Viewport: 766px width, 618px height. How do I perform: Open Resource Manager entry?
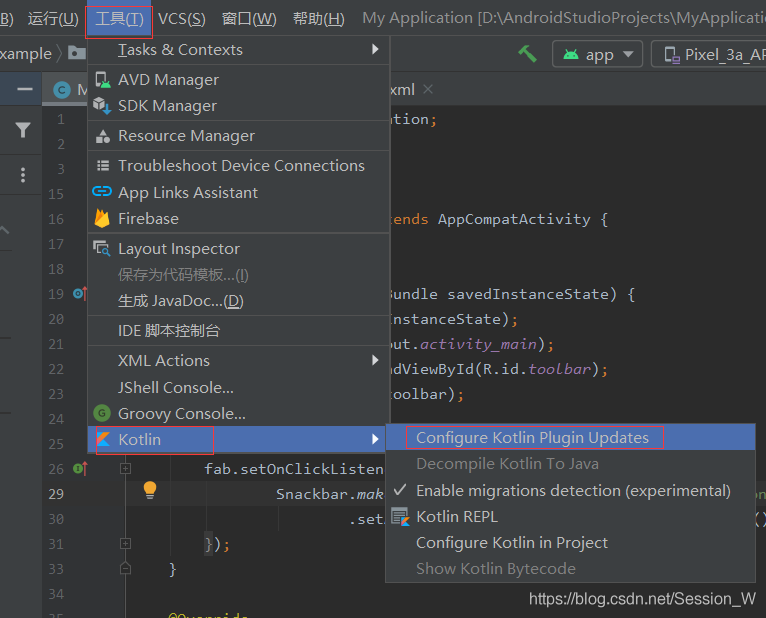point(238,136)
